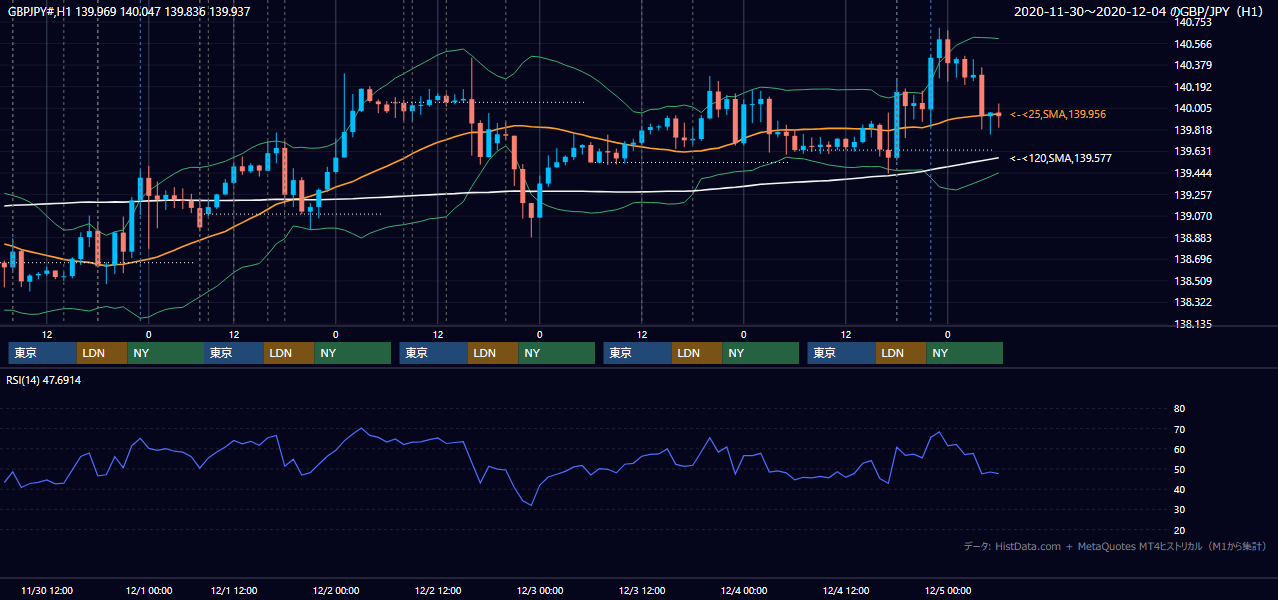
Task: Click the 12/3 00:00 time axis label
Action: click(540, 590)
